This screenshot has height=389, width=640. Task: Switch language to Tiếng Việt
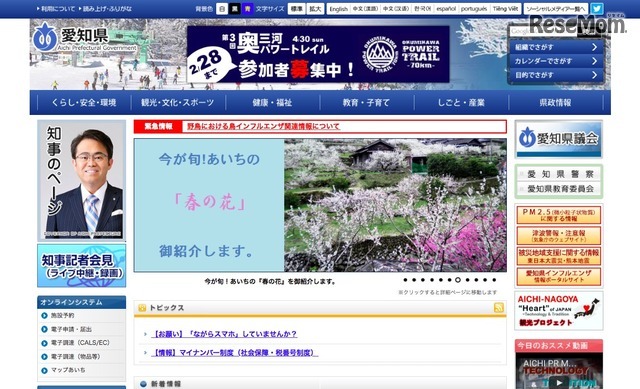pos(505,9)
